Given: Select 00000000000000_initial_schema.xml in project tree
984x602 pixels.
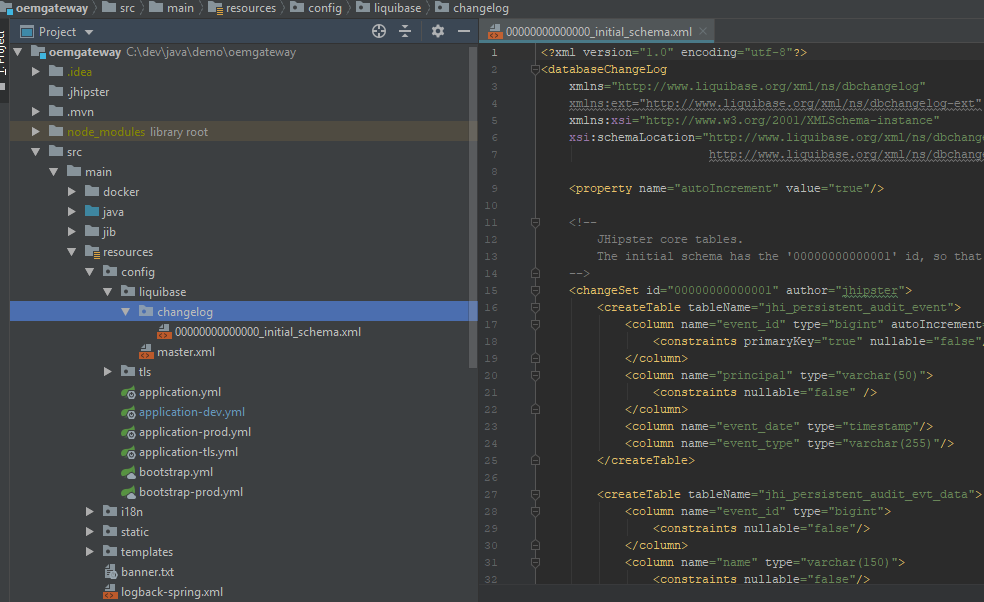Looking at the screenshot, I should point(267,332).
